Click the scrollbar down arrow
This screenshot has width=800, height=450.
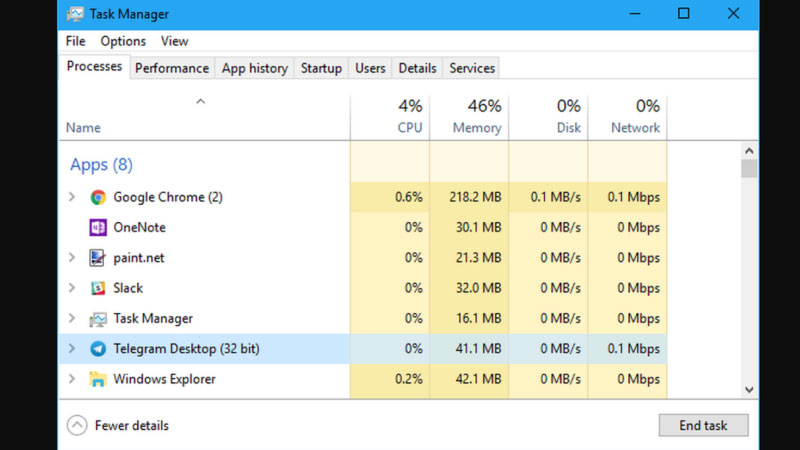749,390
